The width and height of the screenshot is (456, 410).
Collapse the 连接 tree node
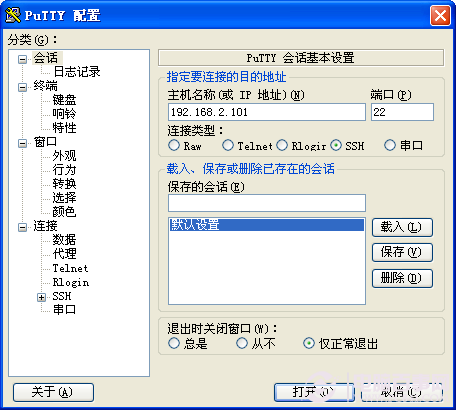click(23, 228)
